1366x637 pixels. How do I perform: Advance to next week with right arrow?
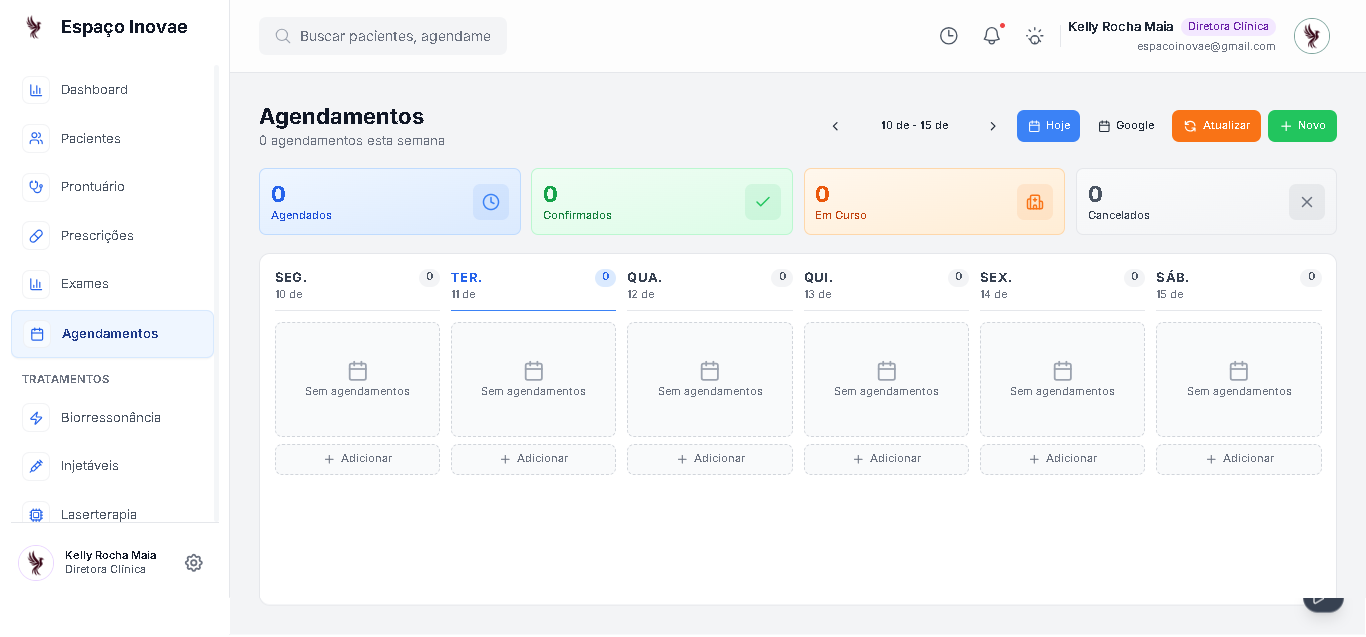(x=993, y=126)
